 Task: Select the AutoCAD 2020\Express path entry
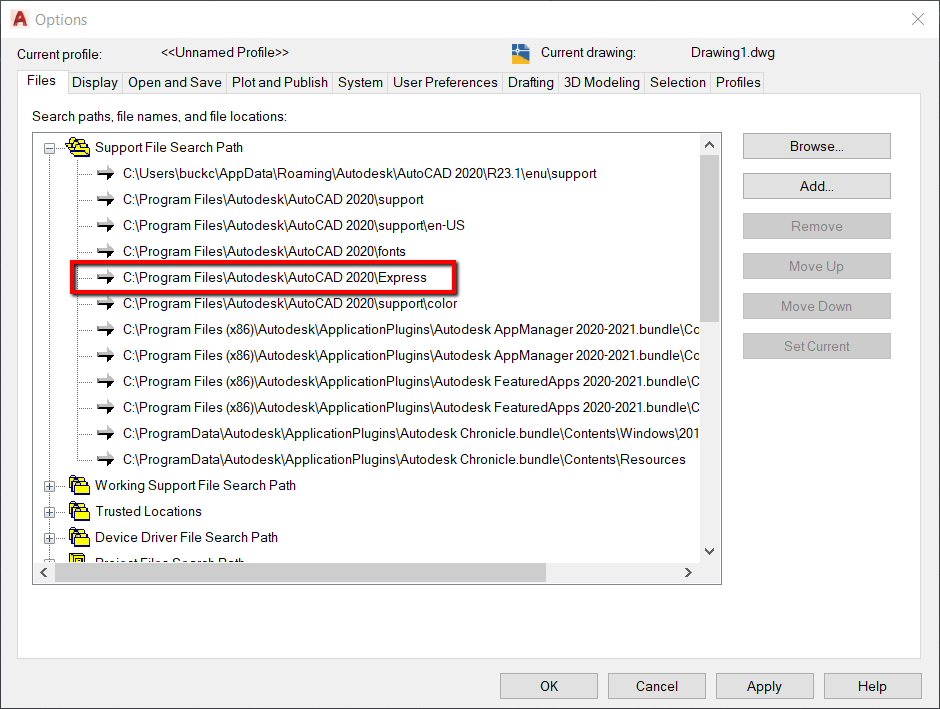pyautogui.click(x=275, y=277)
